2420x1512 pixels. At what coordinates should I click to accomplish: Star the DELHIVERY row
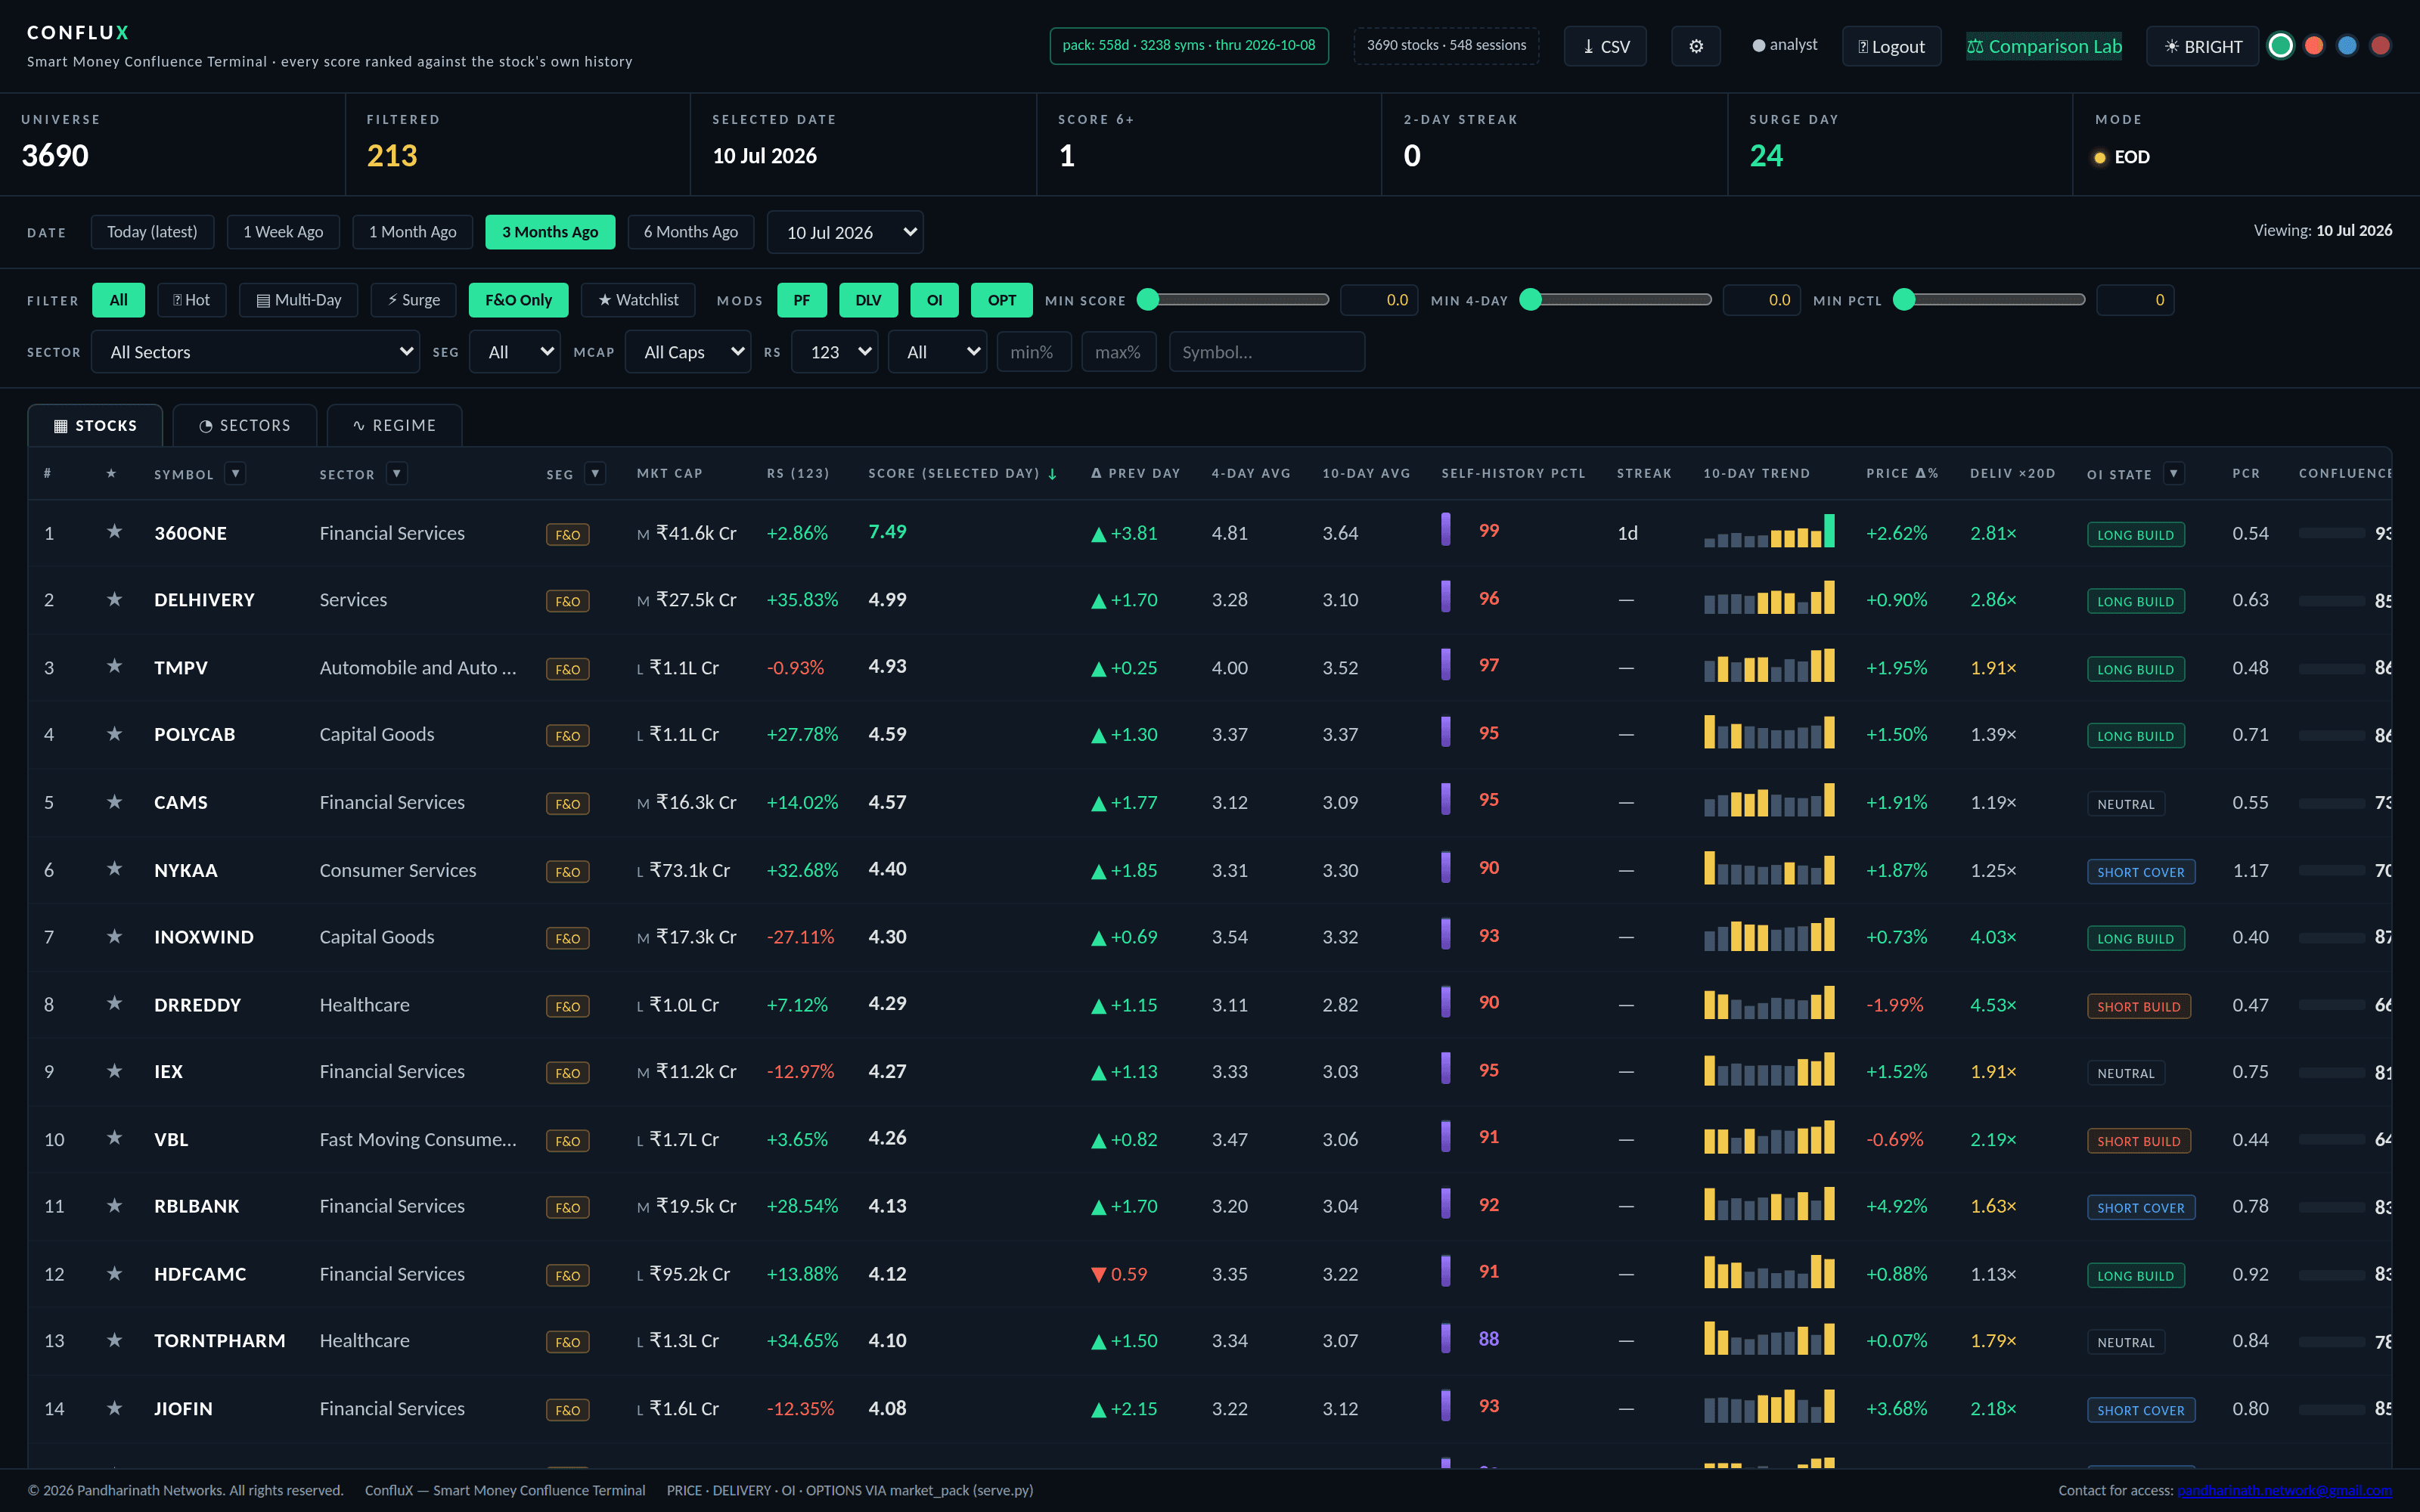pos(114,599)
